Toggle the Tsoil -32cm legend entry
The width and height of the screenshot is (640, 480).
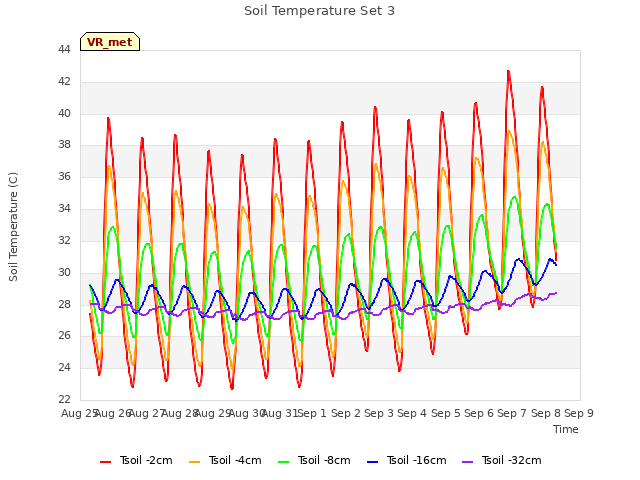coord(502,460)
